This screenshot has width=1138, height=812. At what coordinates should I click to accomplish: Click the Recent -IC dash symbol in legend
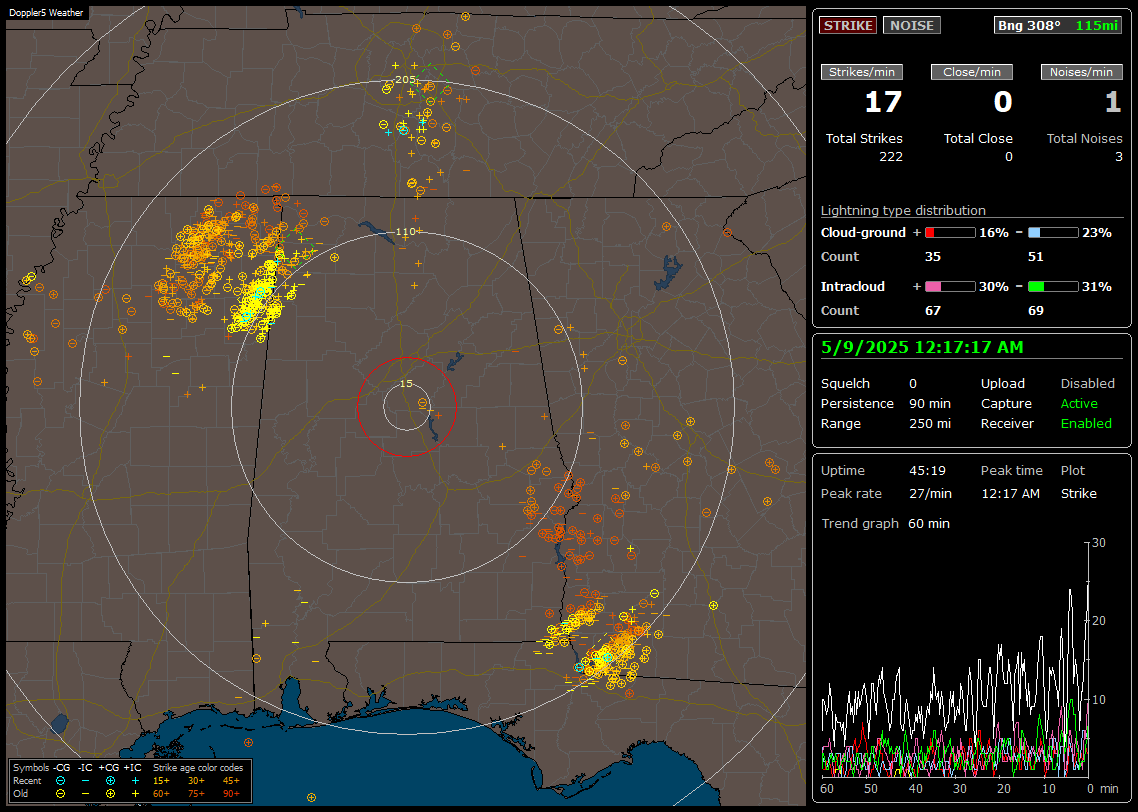86,781
